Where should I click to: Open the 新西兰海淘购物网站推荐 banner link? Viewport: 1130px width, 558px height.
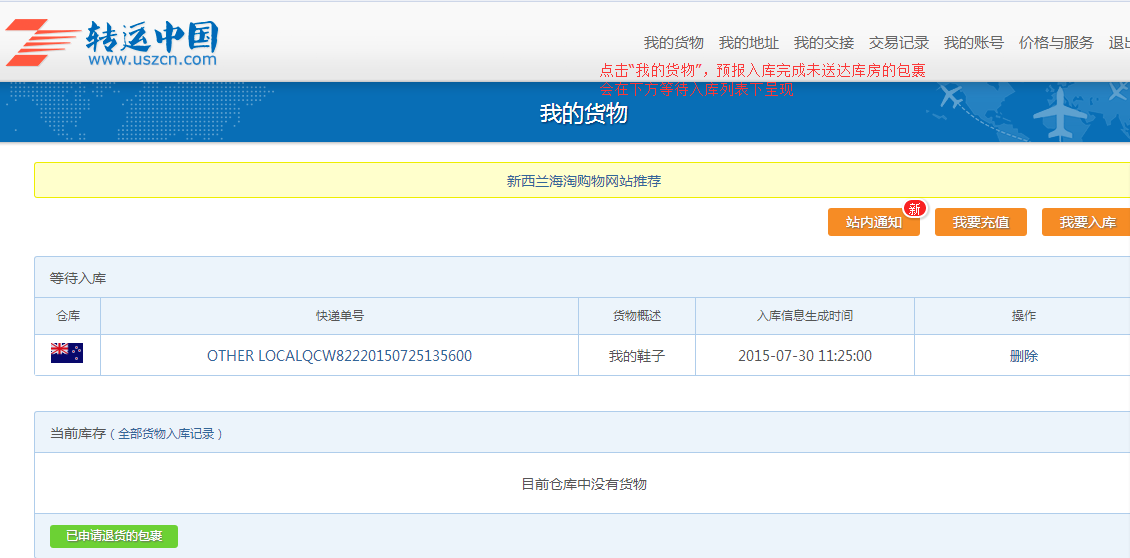click(x=584, y=181)
